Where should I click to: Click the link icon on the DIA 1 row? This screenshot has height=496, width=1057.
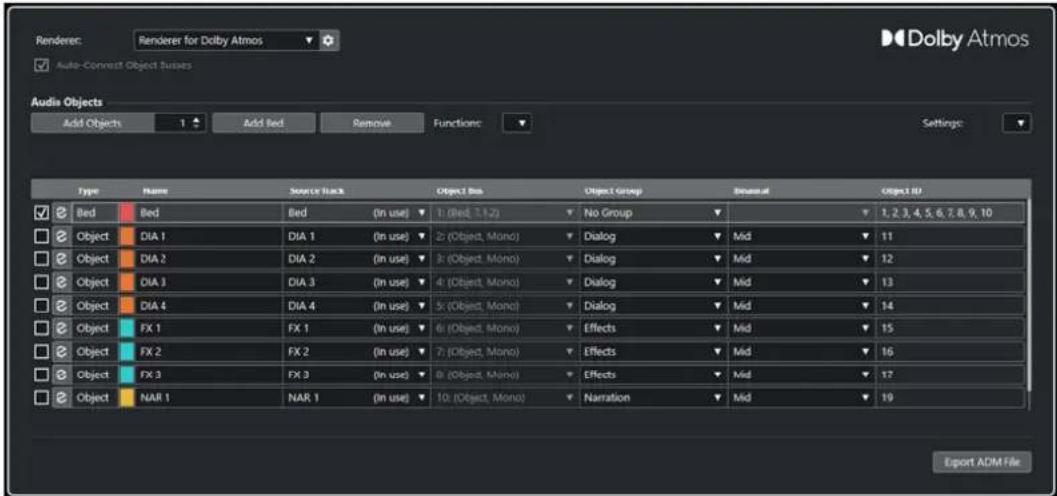62,236
